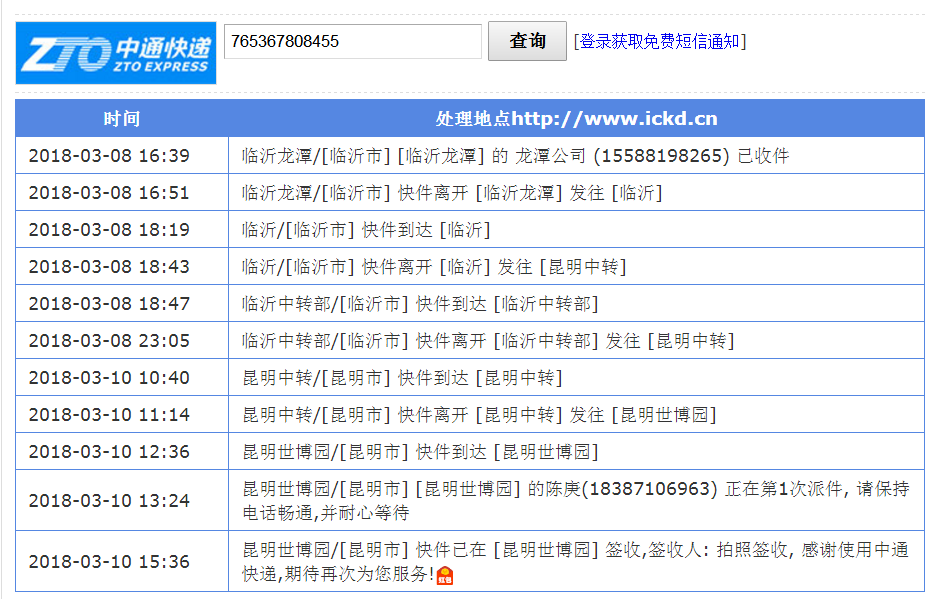This screenshot has height=599, width=945.
Task: Click the 处理地点http://www.ickd.cn header
Action: (x=577, y=119)
